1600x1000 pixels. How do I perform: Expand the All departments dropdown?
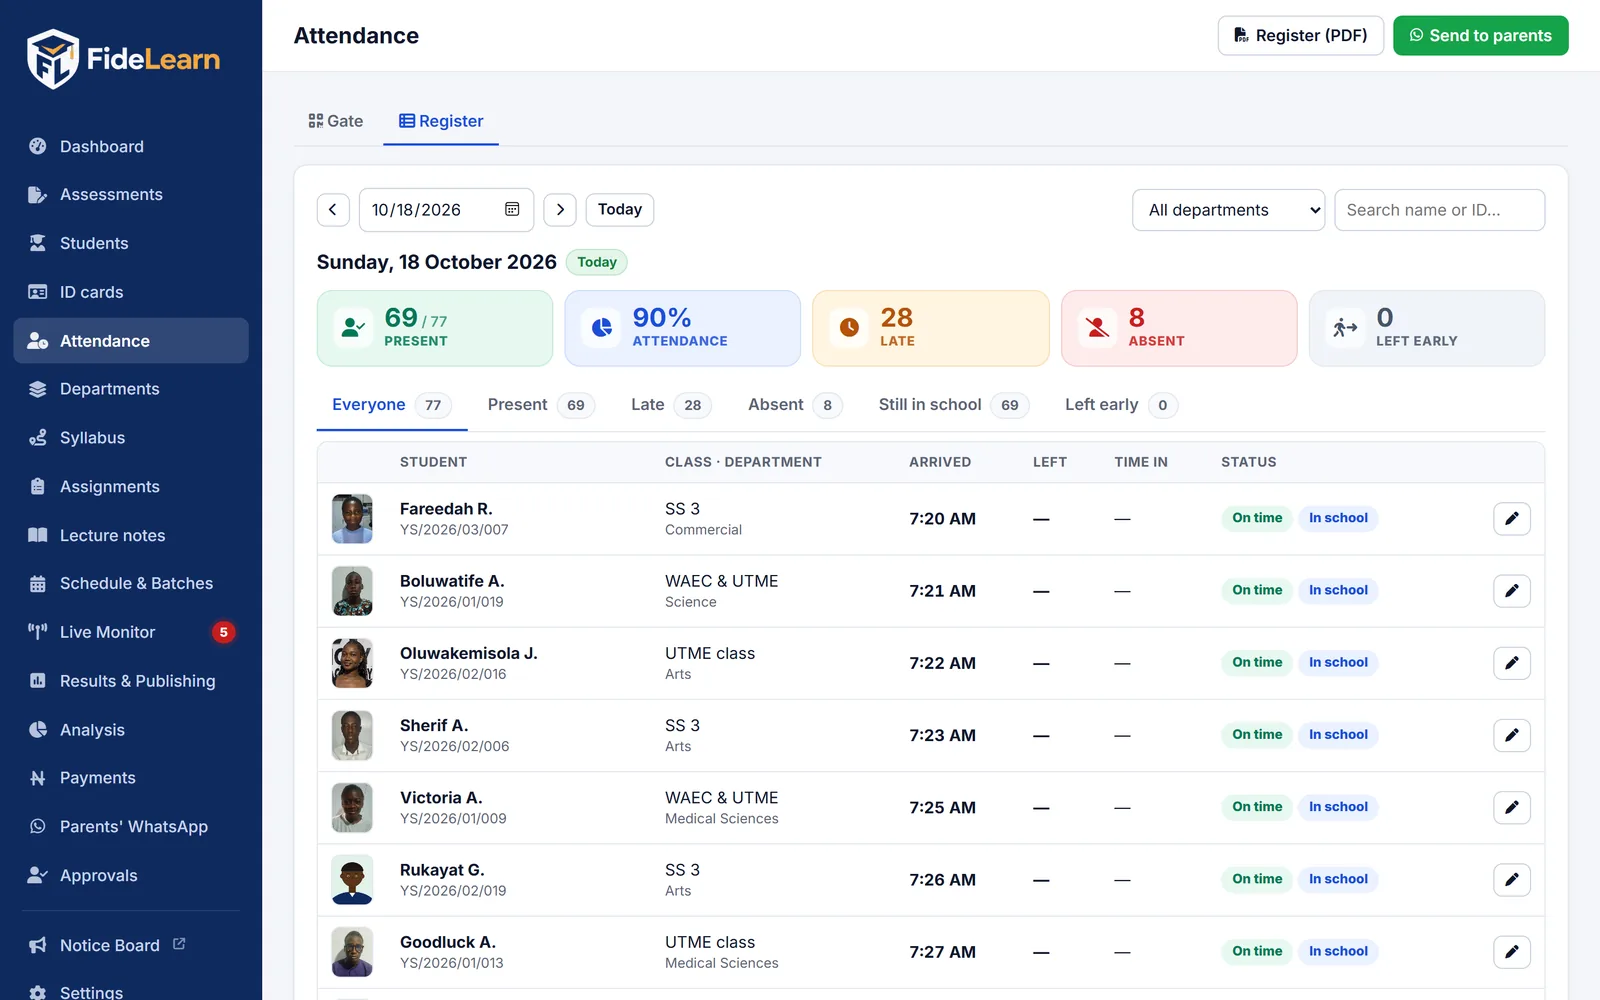[1228, 210]
